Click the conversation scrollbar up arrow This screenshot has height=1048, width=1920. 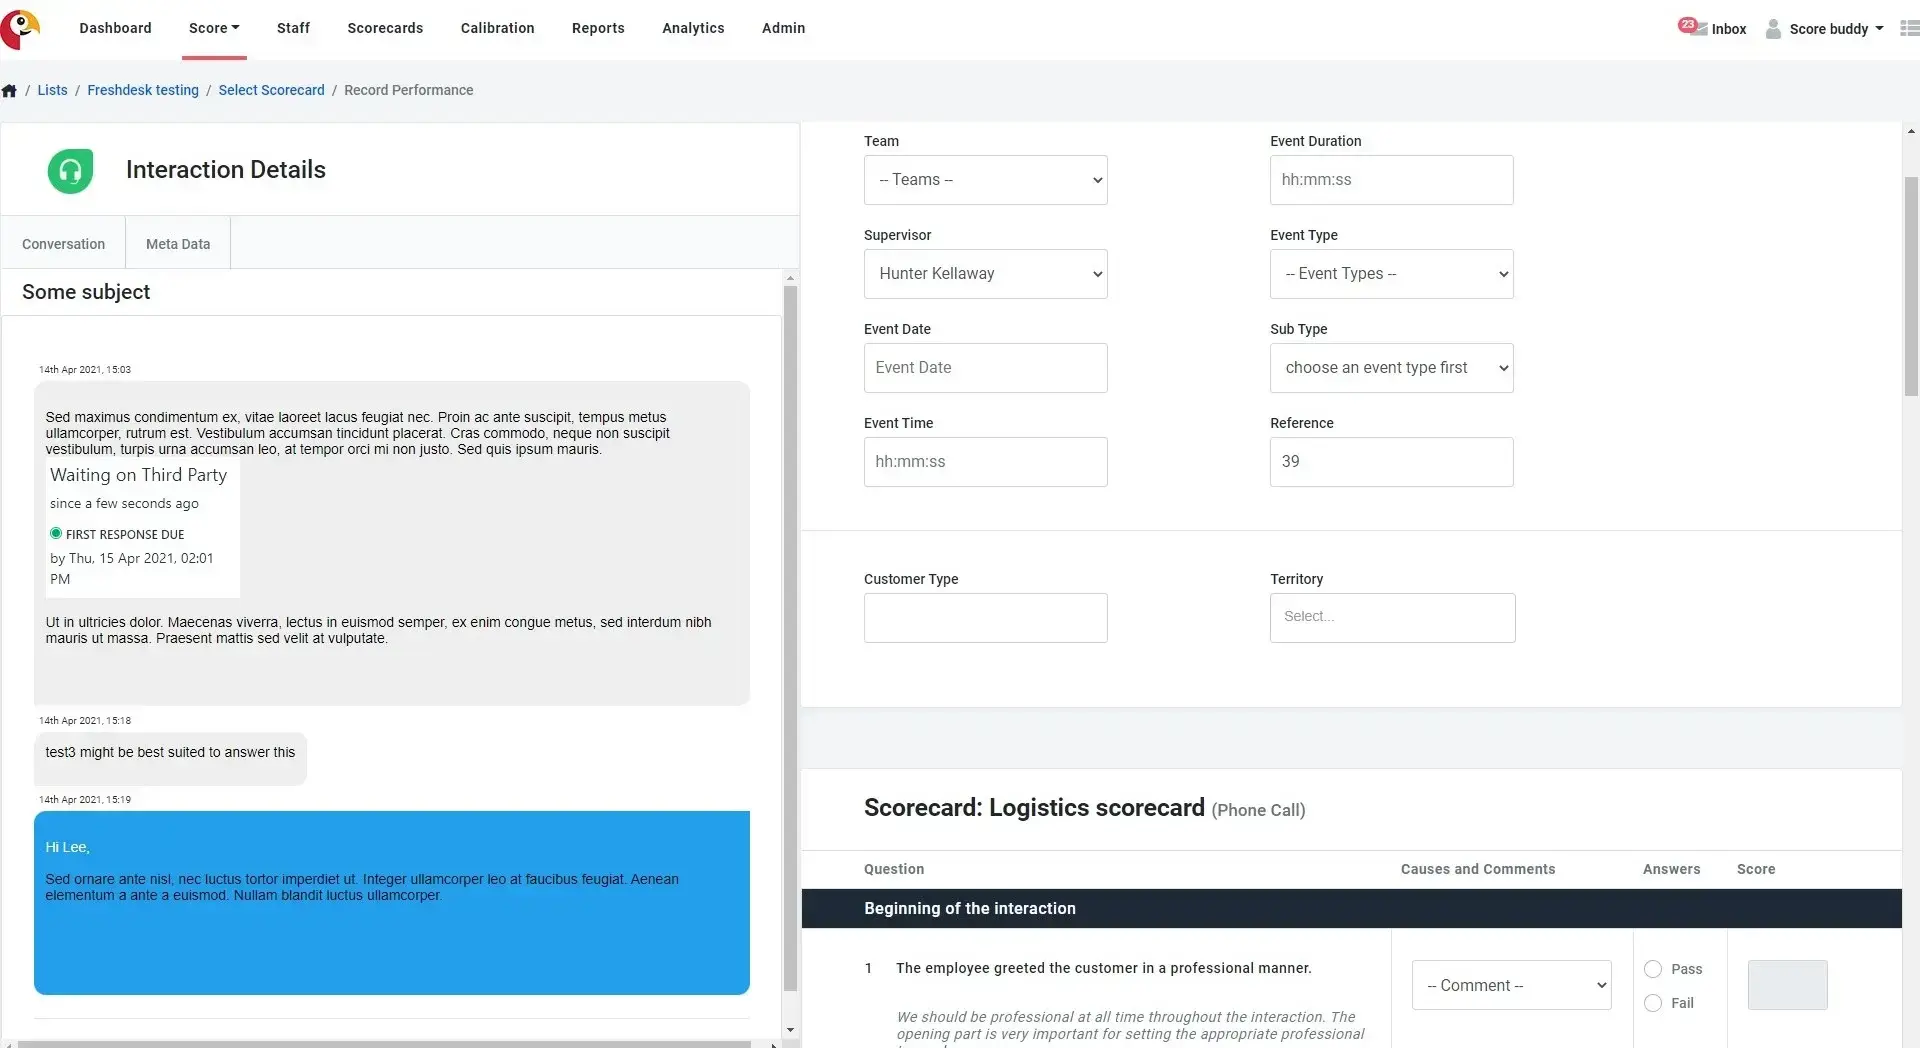(790, 278)
